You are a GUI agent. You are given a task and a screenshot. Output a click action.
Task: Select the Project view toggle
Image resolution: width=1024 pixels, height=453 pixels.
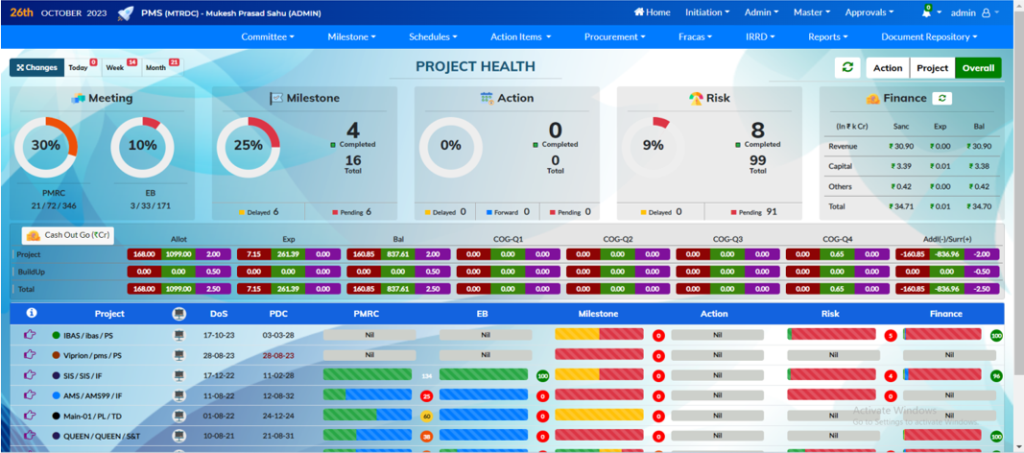(932, 68)
